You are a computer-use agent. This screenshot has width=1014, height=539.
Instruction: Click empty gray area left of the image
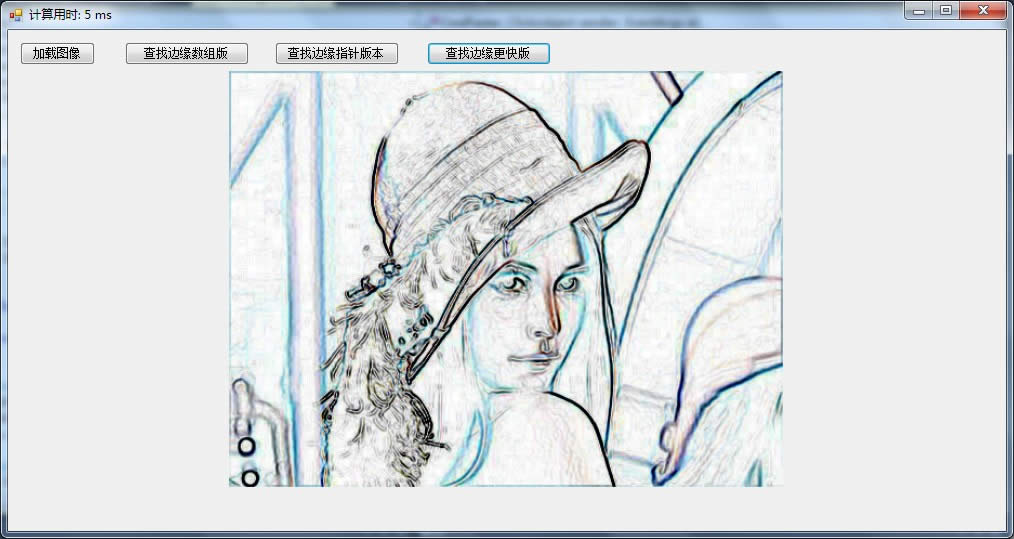coord(115,300)
